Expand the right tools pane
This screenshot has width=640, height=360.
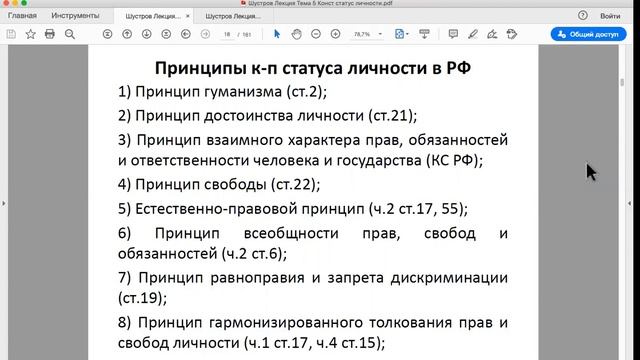pyautogui.click(x=629, y=203)
